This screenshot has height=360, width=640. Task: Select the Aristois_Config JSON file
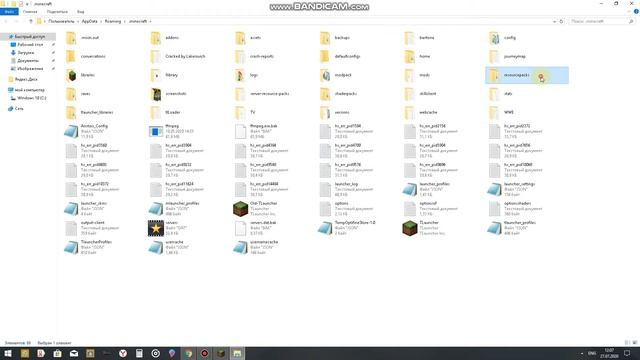tap(87, 131)
